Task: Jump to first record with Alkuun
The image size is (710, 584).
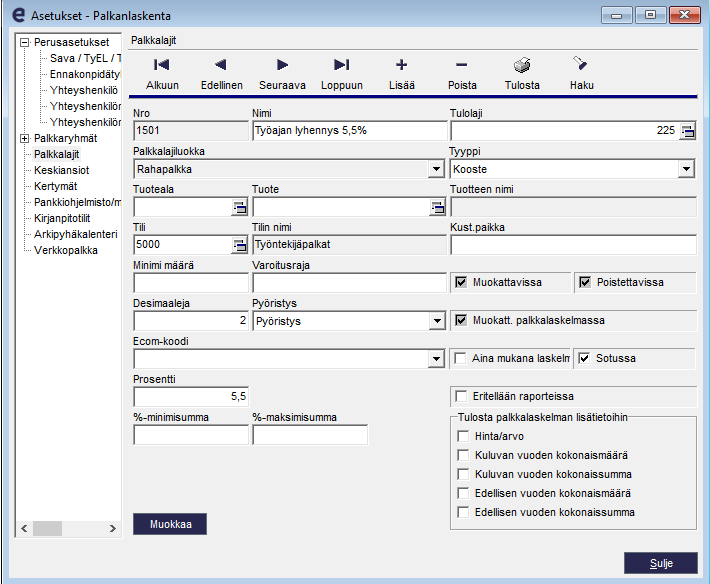Action: pos(162,73)
